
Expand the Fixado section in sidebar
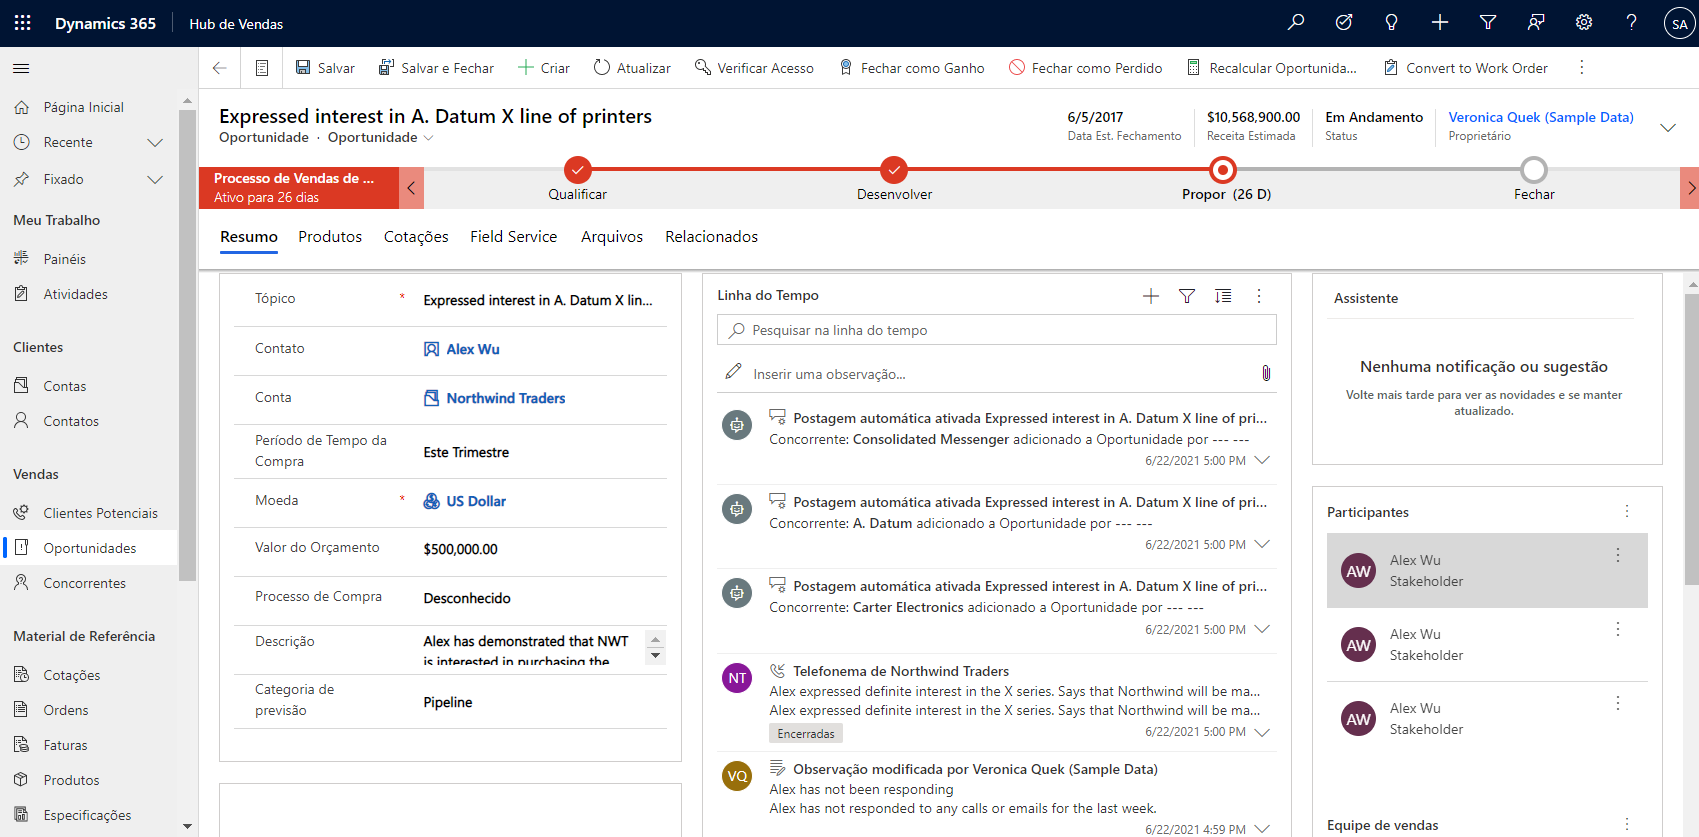(155, 179)
